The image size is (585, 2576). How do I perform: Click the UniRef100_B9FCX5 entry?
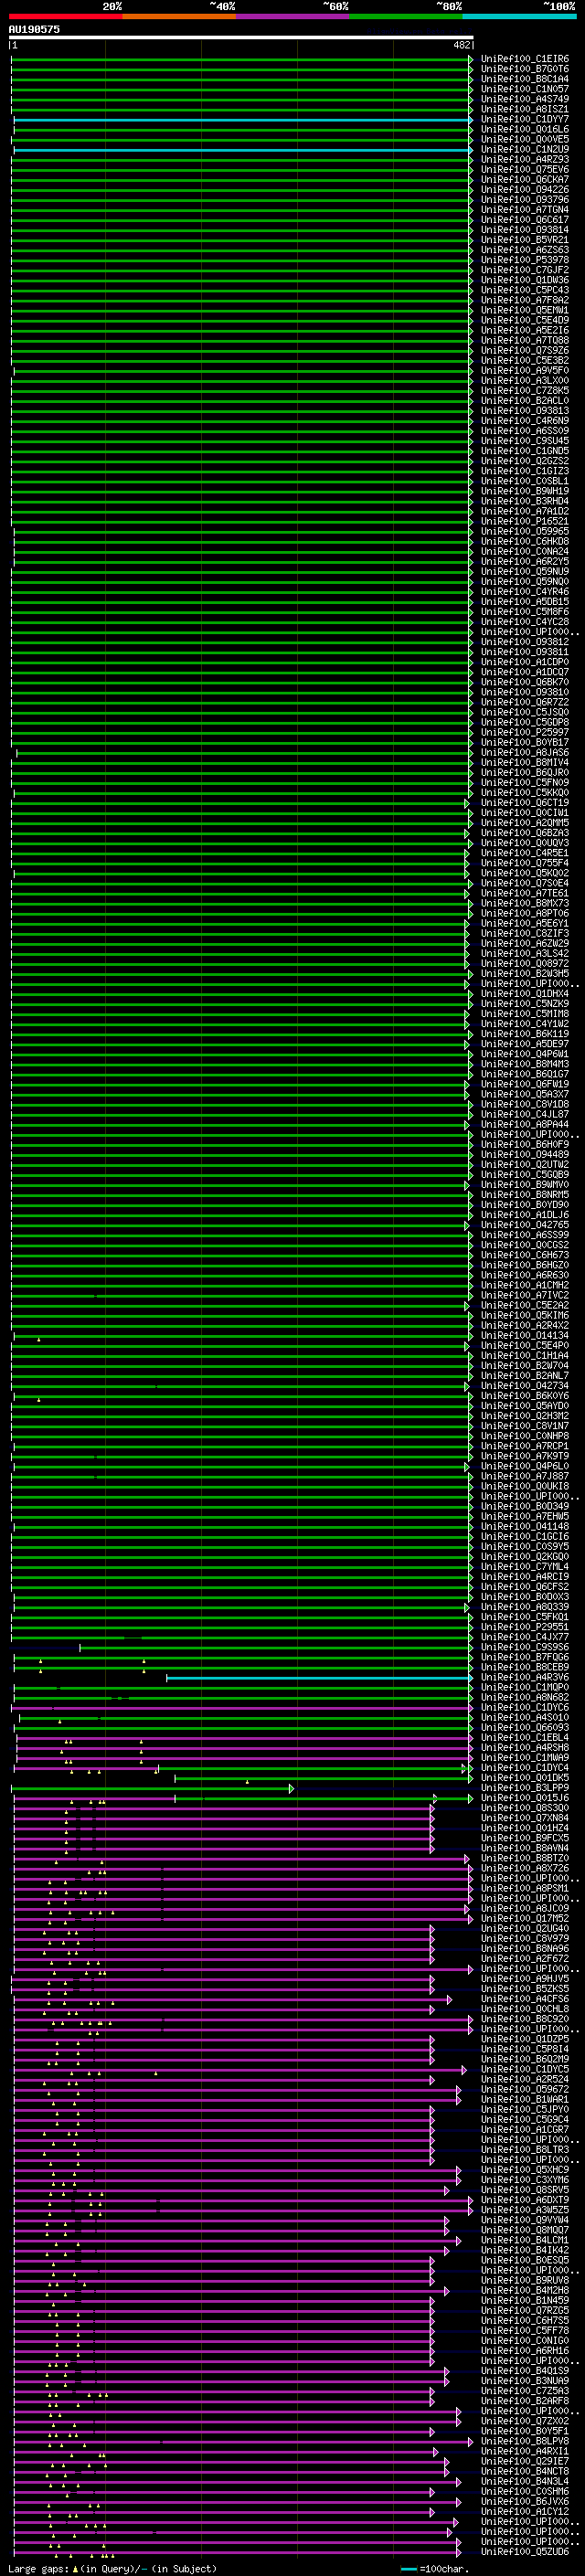coord(525,1838)
